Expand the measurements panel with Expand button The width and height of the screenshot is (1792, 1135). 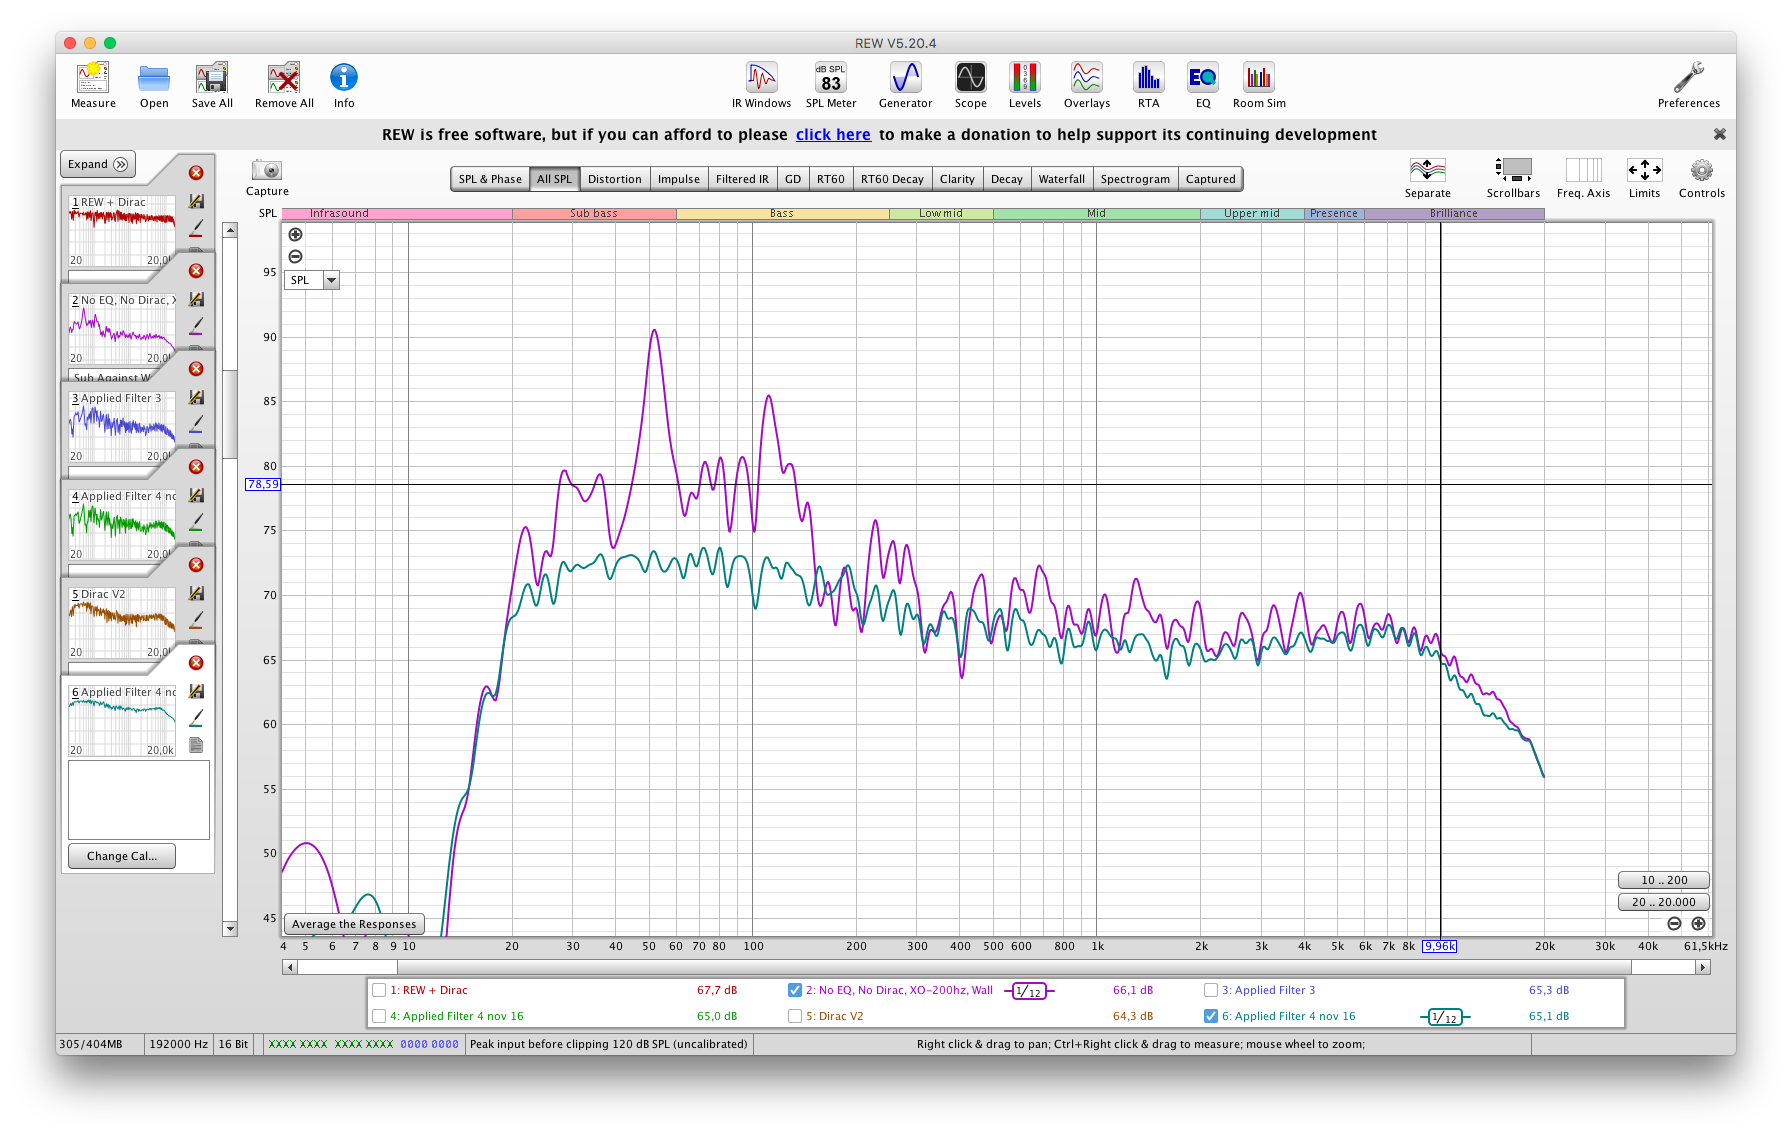click(x=98, y=164)
